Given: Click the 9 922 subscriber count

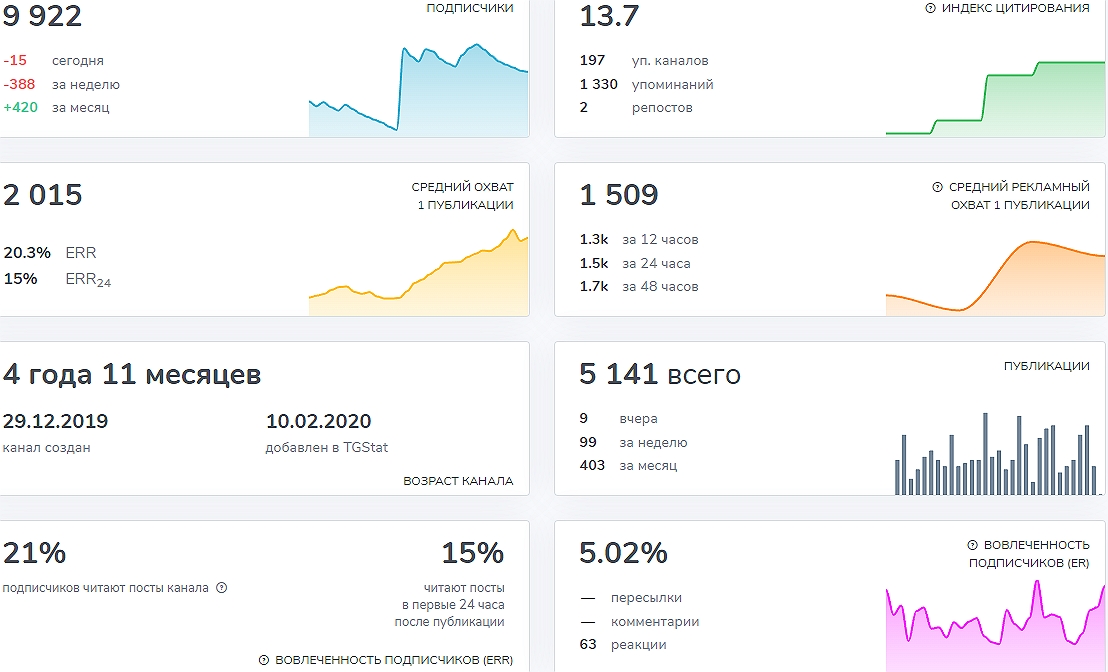Looking at the screenshot, I should 42,16.
